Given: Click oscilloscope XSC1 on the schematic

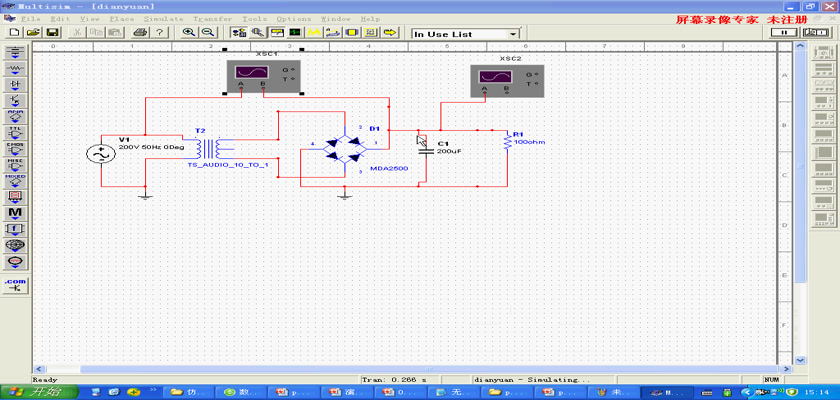Looking at the screenshot, I should [263, 77].
